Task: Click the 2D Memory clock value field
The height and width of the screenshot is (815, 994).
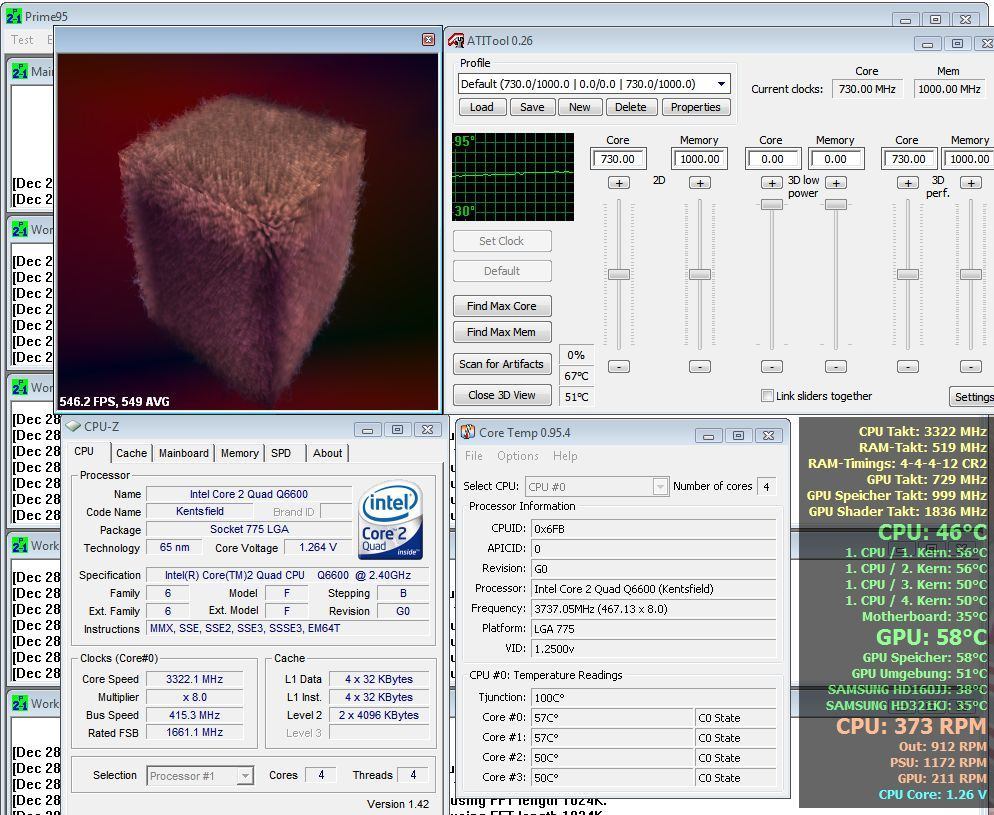Action: coord(700,159)
